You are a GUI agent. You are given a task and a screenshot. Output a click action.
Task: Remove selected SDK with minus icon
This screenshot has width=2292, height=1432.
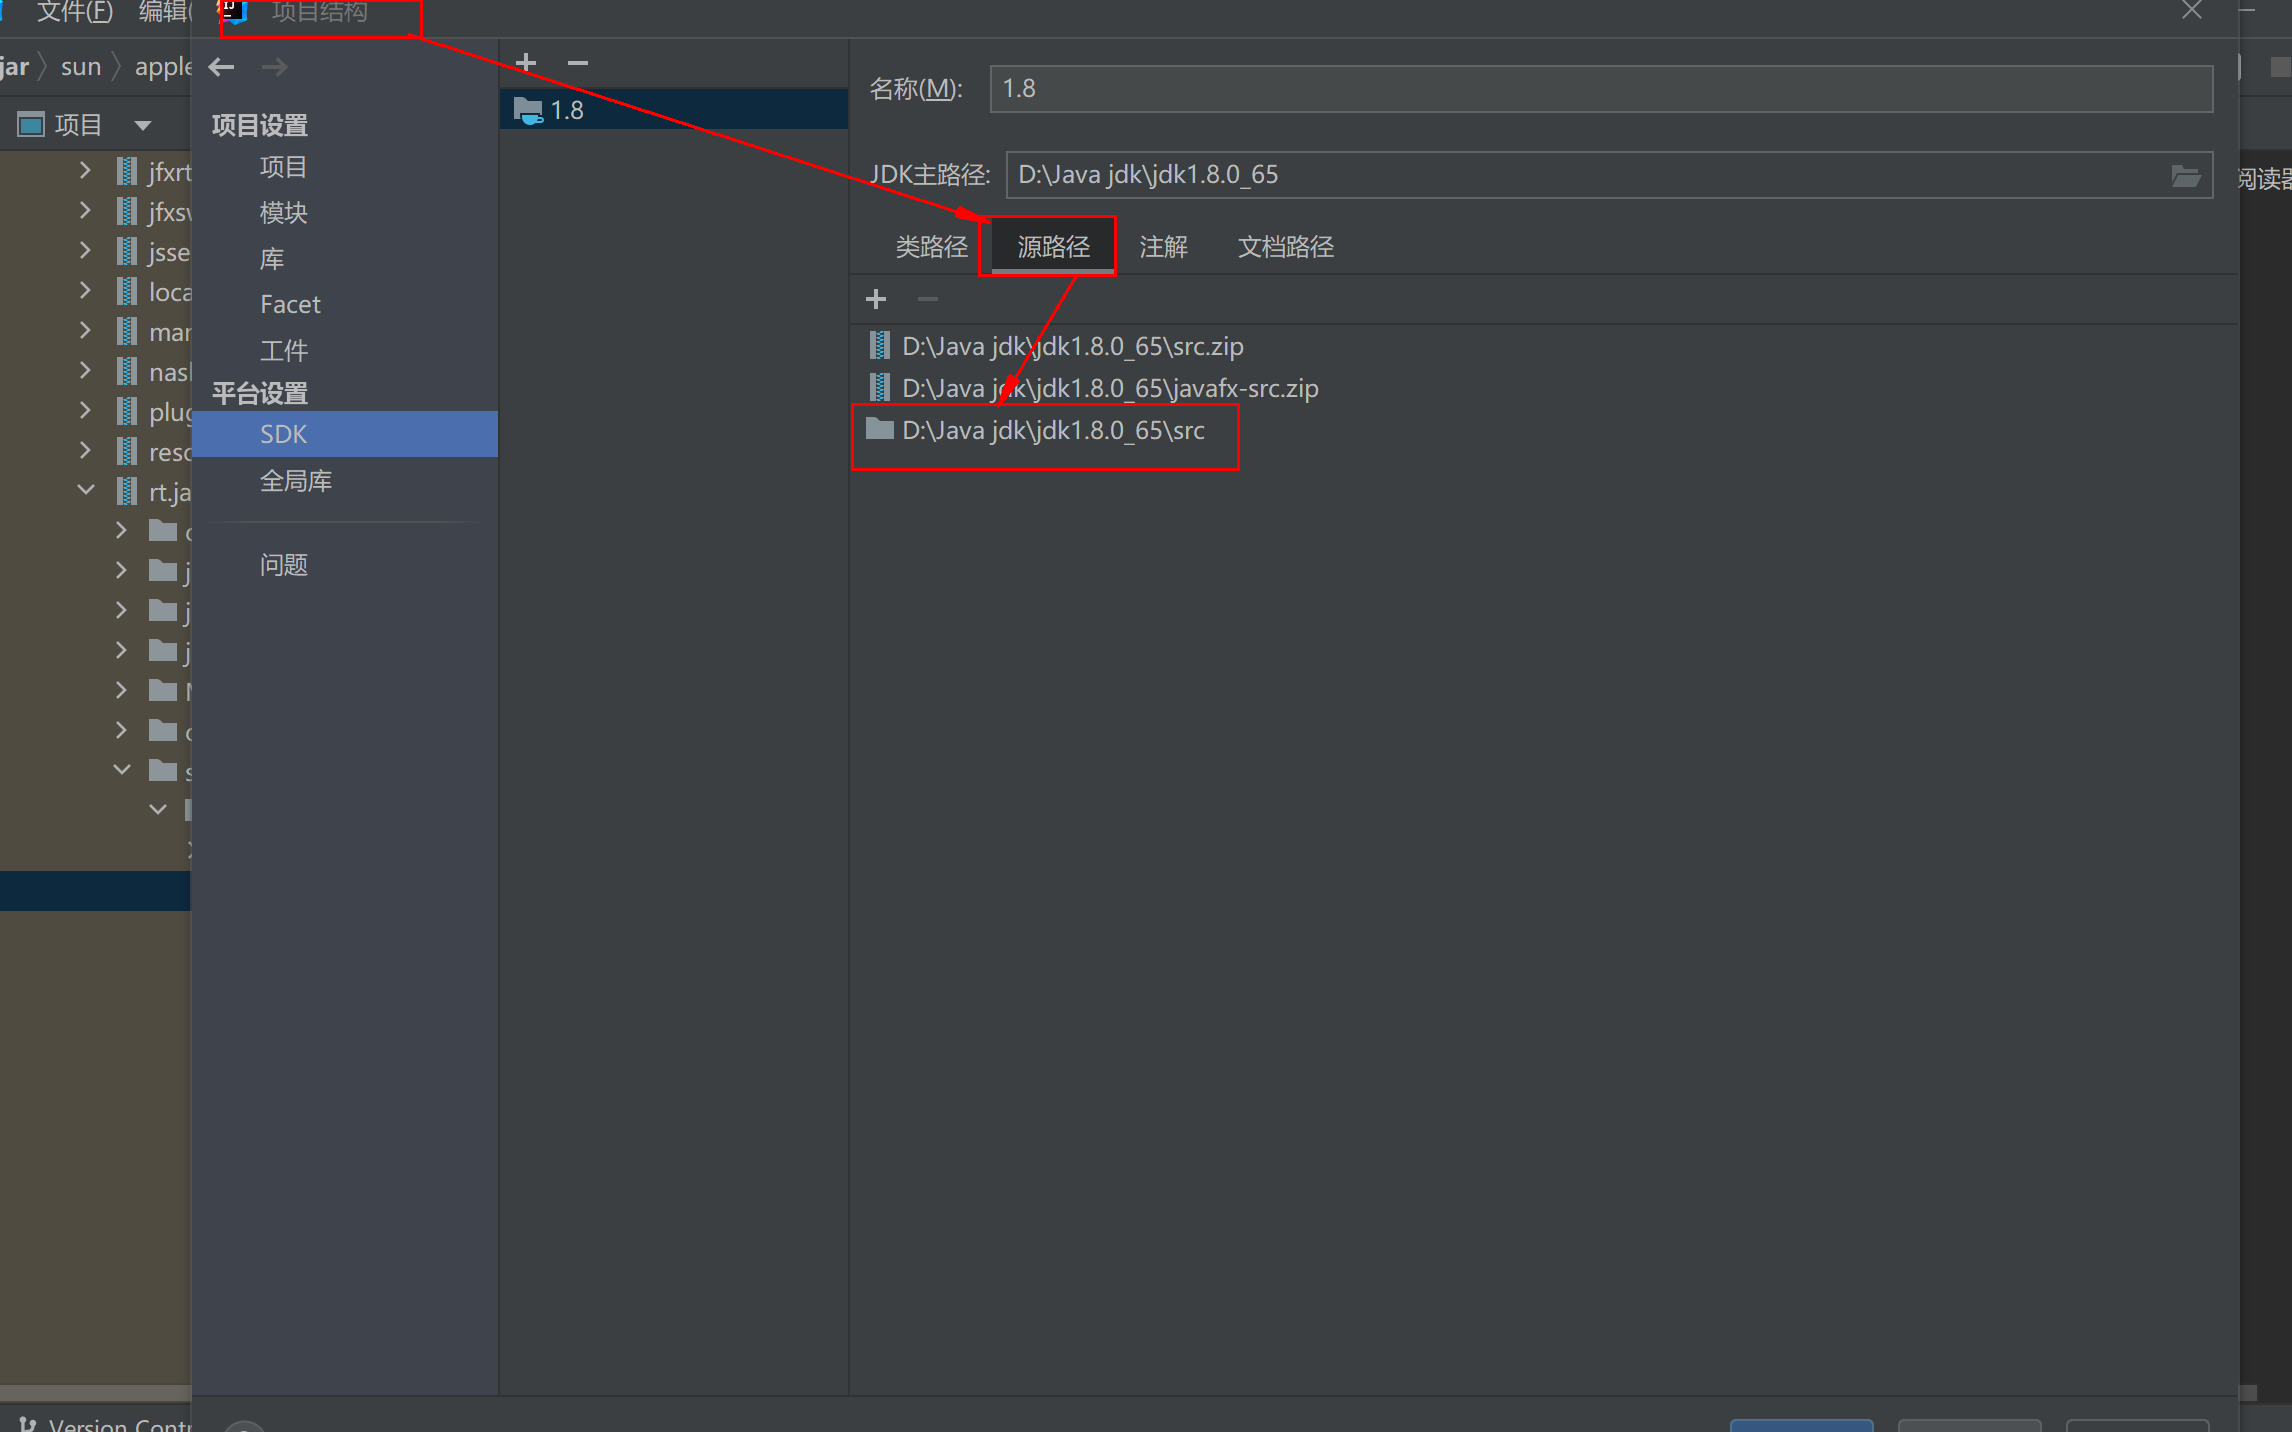(x=578, y=63)
